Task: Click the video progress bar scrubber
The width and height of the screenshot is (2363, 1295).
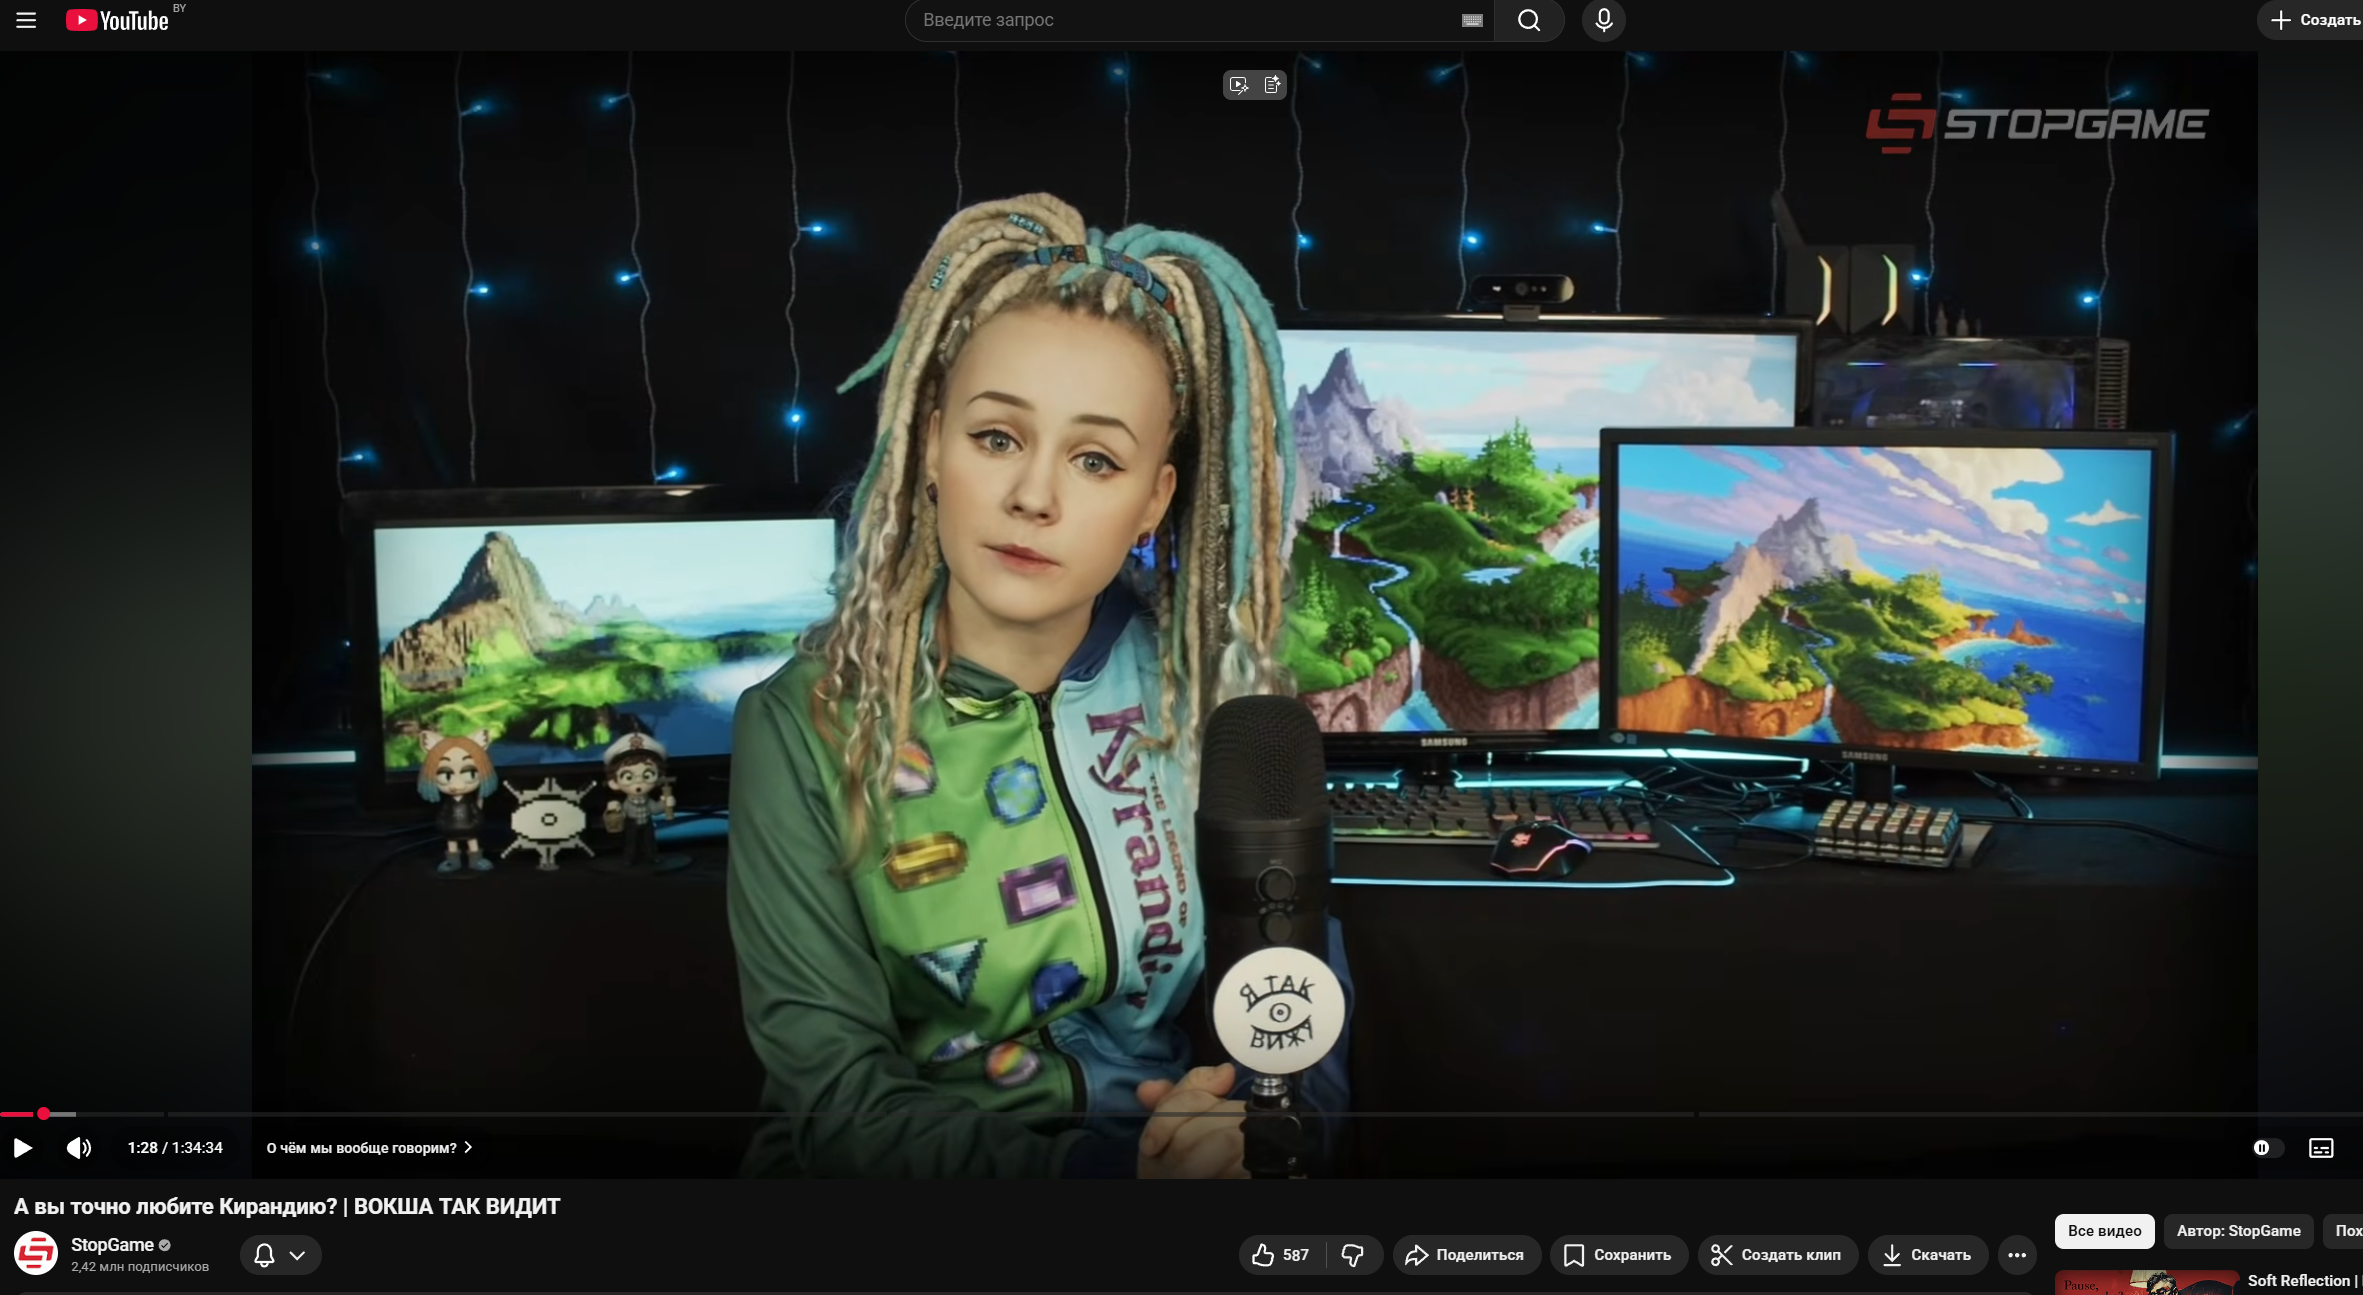Action: click(x=44, y=1113)
